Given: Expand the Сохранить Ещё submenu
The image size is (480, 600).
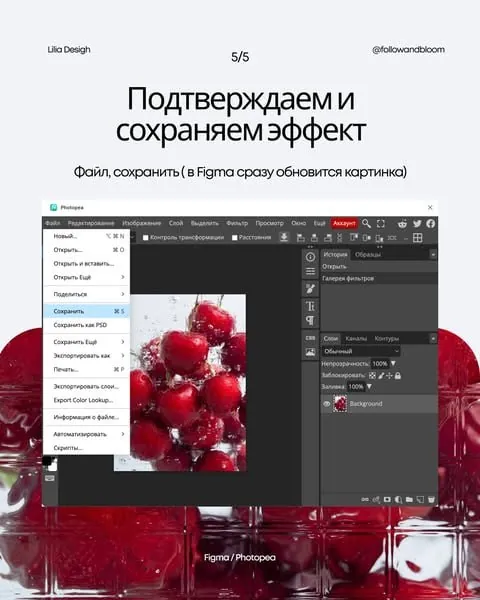Looking at the screenshot, I should (87, 342).
